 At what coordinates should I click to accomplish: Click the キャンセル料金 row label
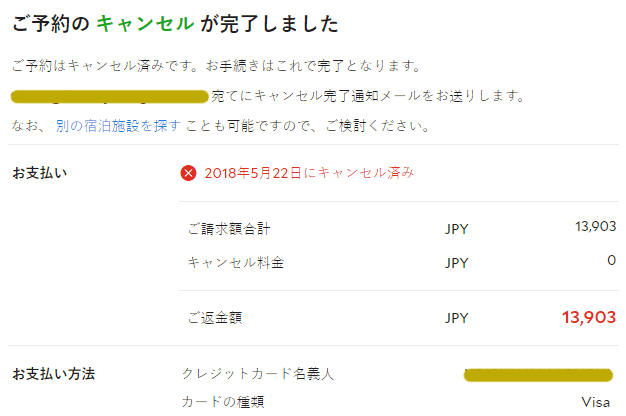click(236, 263)
